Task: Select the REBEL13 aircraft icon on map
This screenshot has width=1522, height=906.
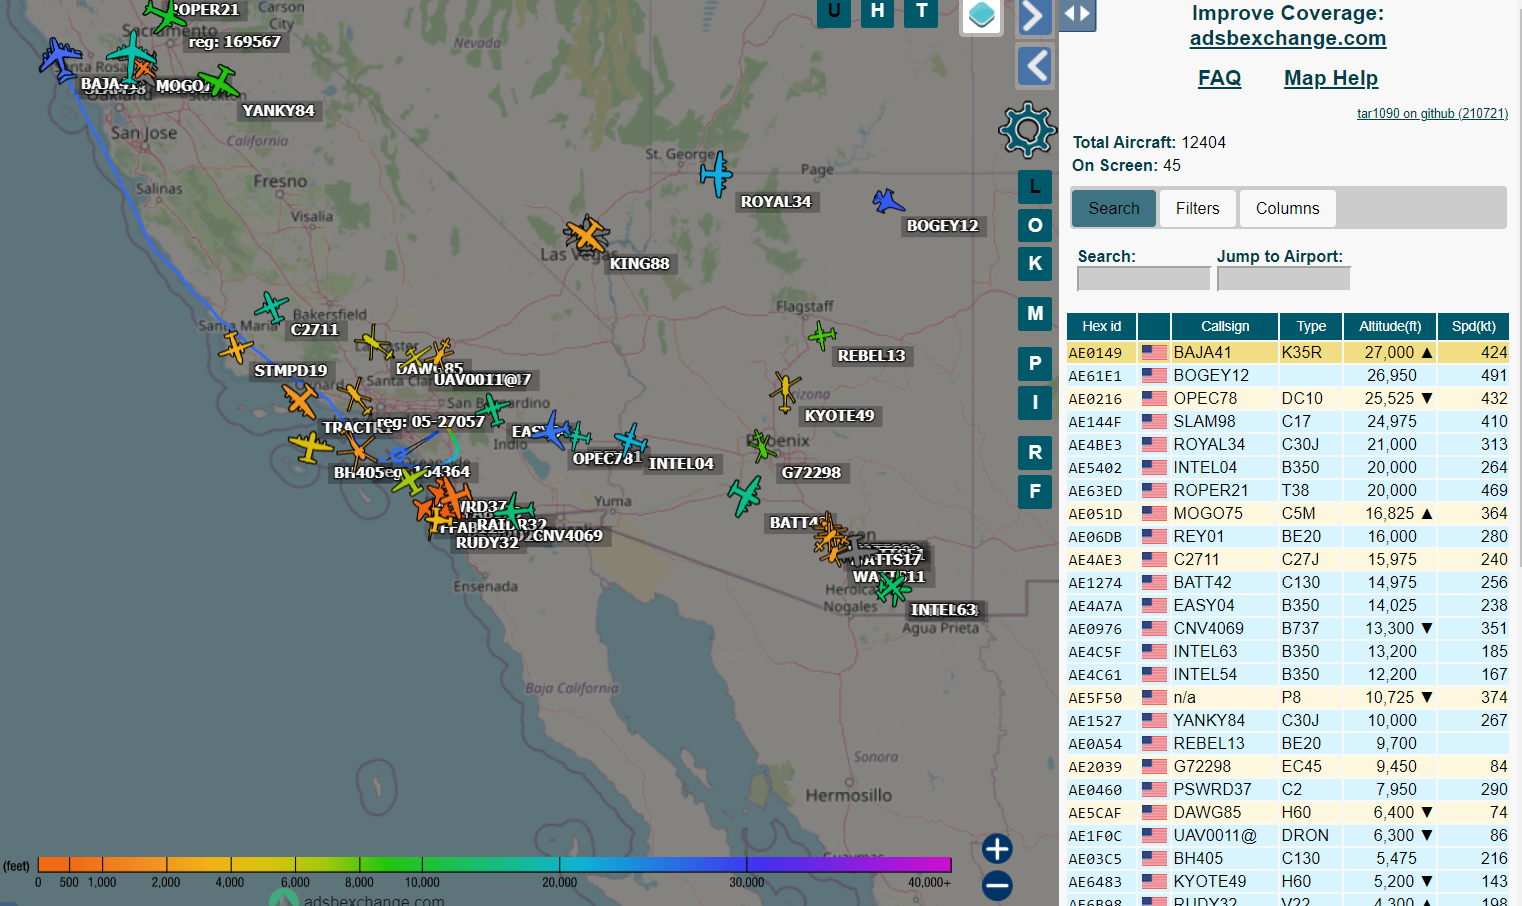Action: (821, 335)
